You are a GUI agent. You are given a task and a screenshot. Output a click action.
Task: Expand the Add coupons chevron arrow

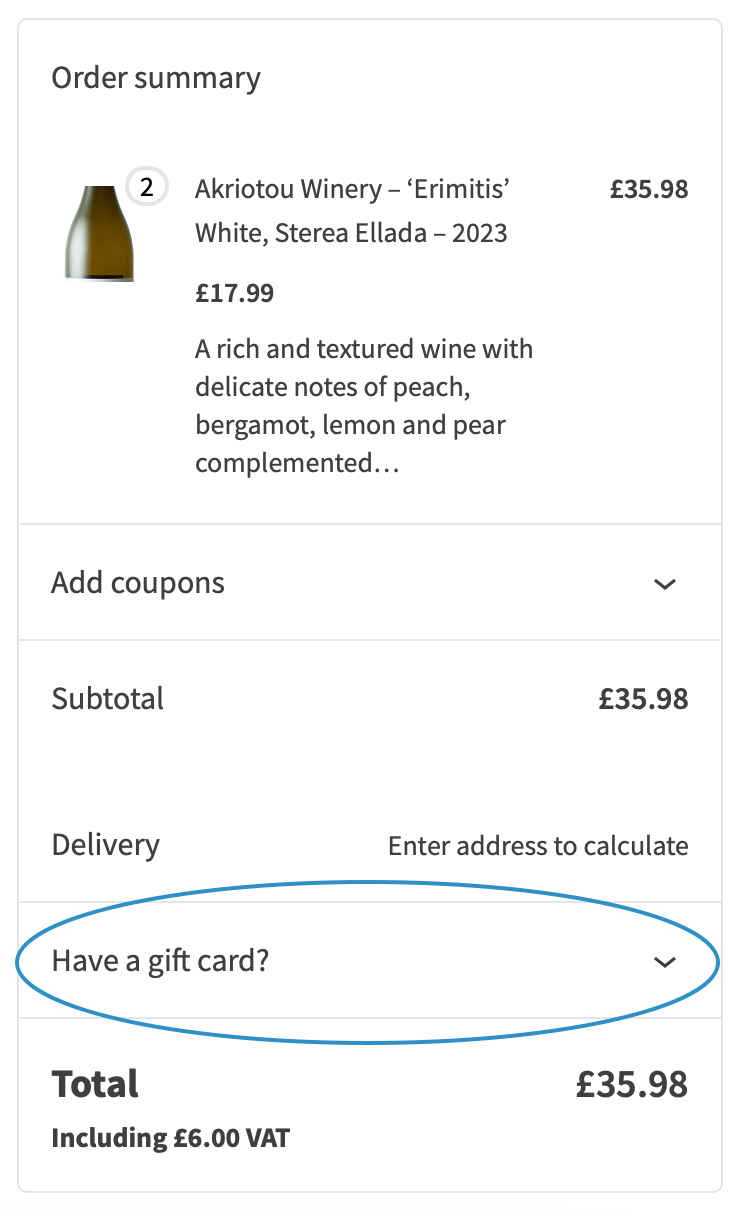[665, 583]
